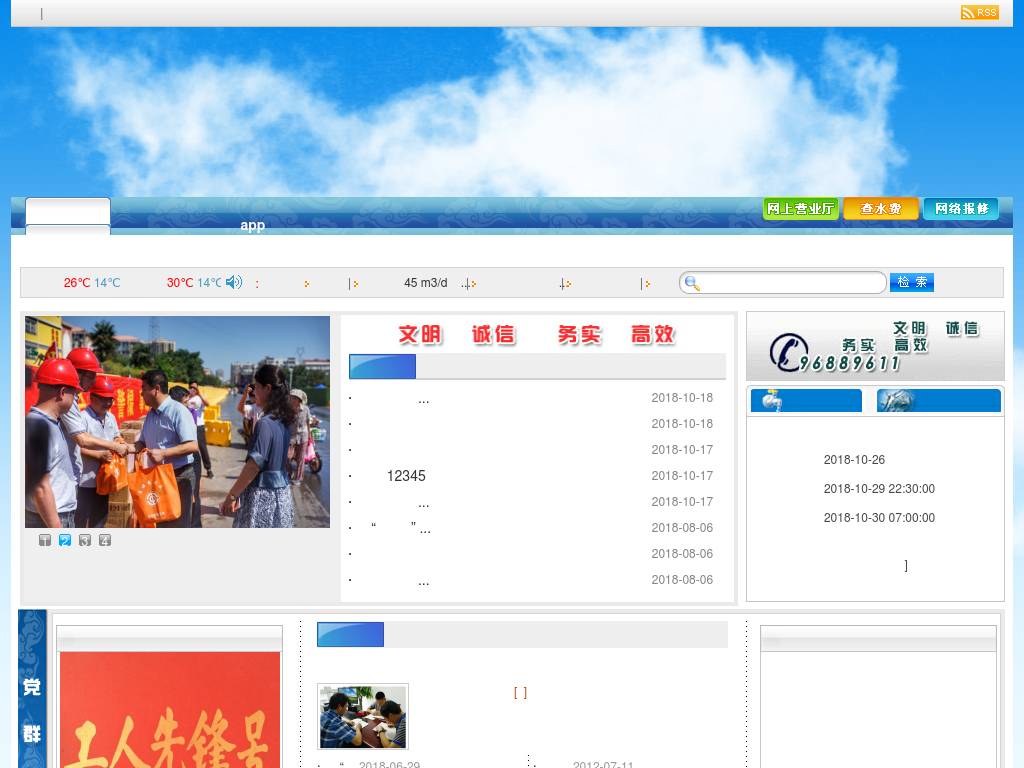Click the telephone hotline 96889611 banner
The height and width of the screenshot is (768, 1024).
click(875, 346)
